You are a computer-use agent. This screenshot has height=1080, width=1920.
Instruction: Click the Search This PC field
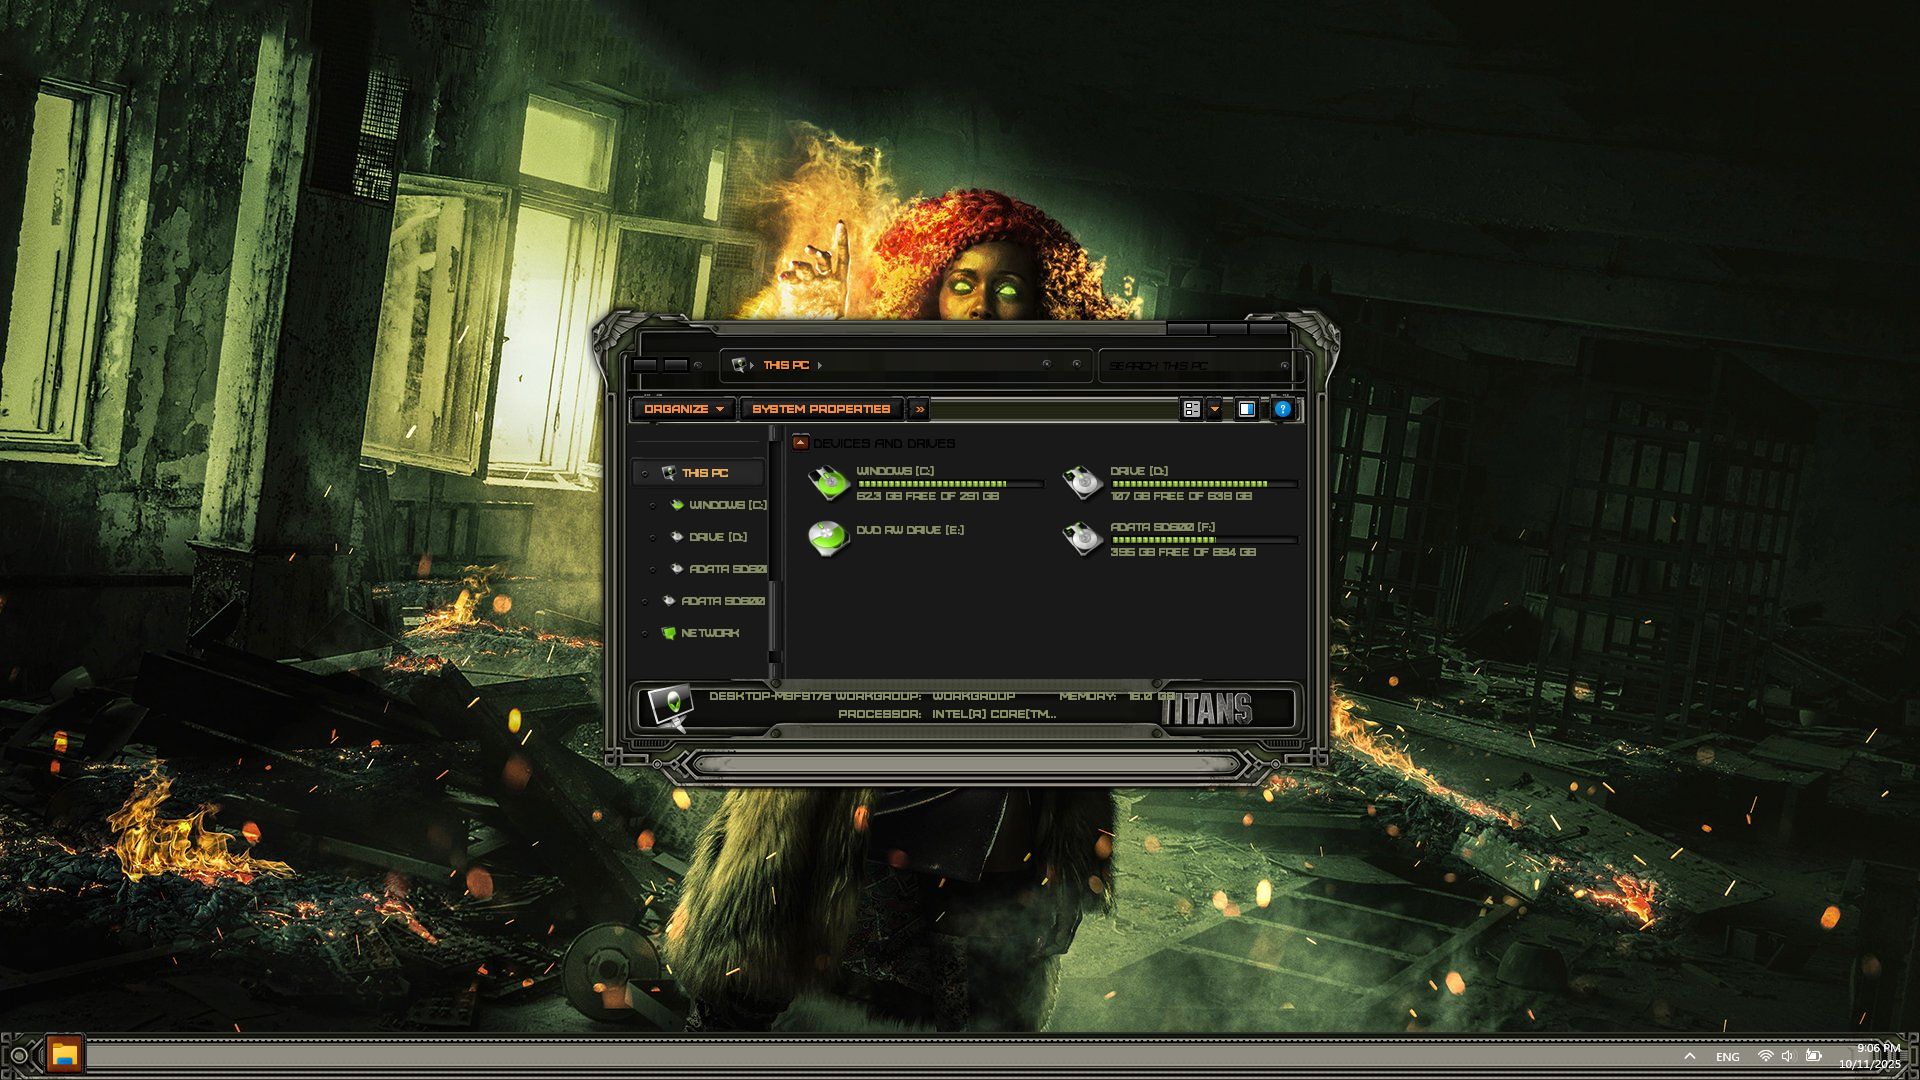(x=1190, y=366)
